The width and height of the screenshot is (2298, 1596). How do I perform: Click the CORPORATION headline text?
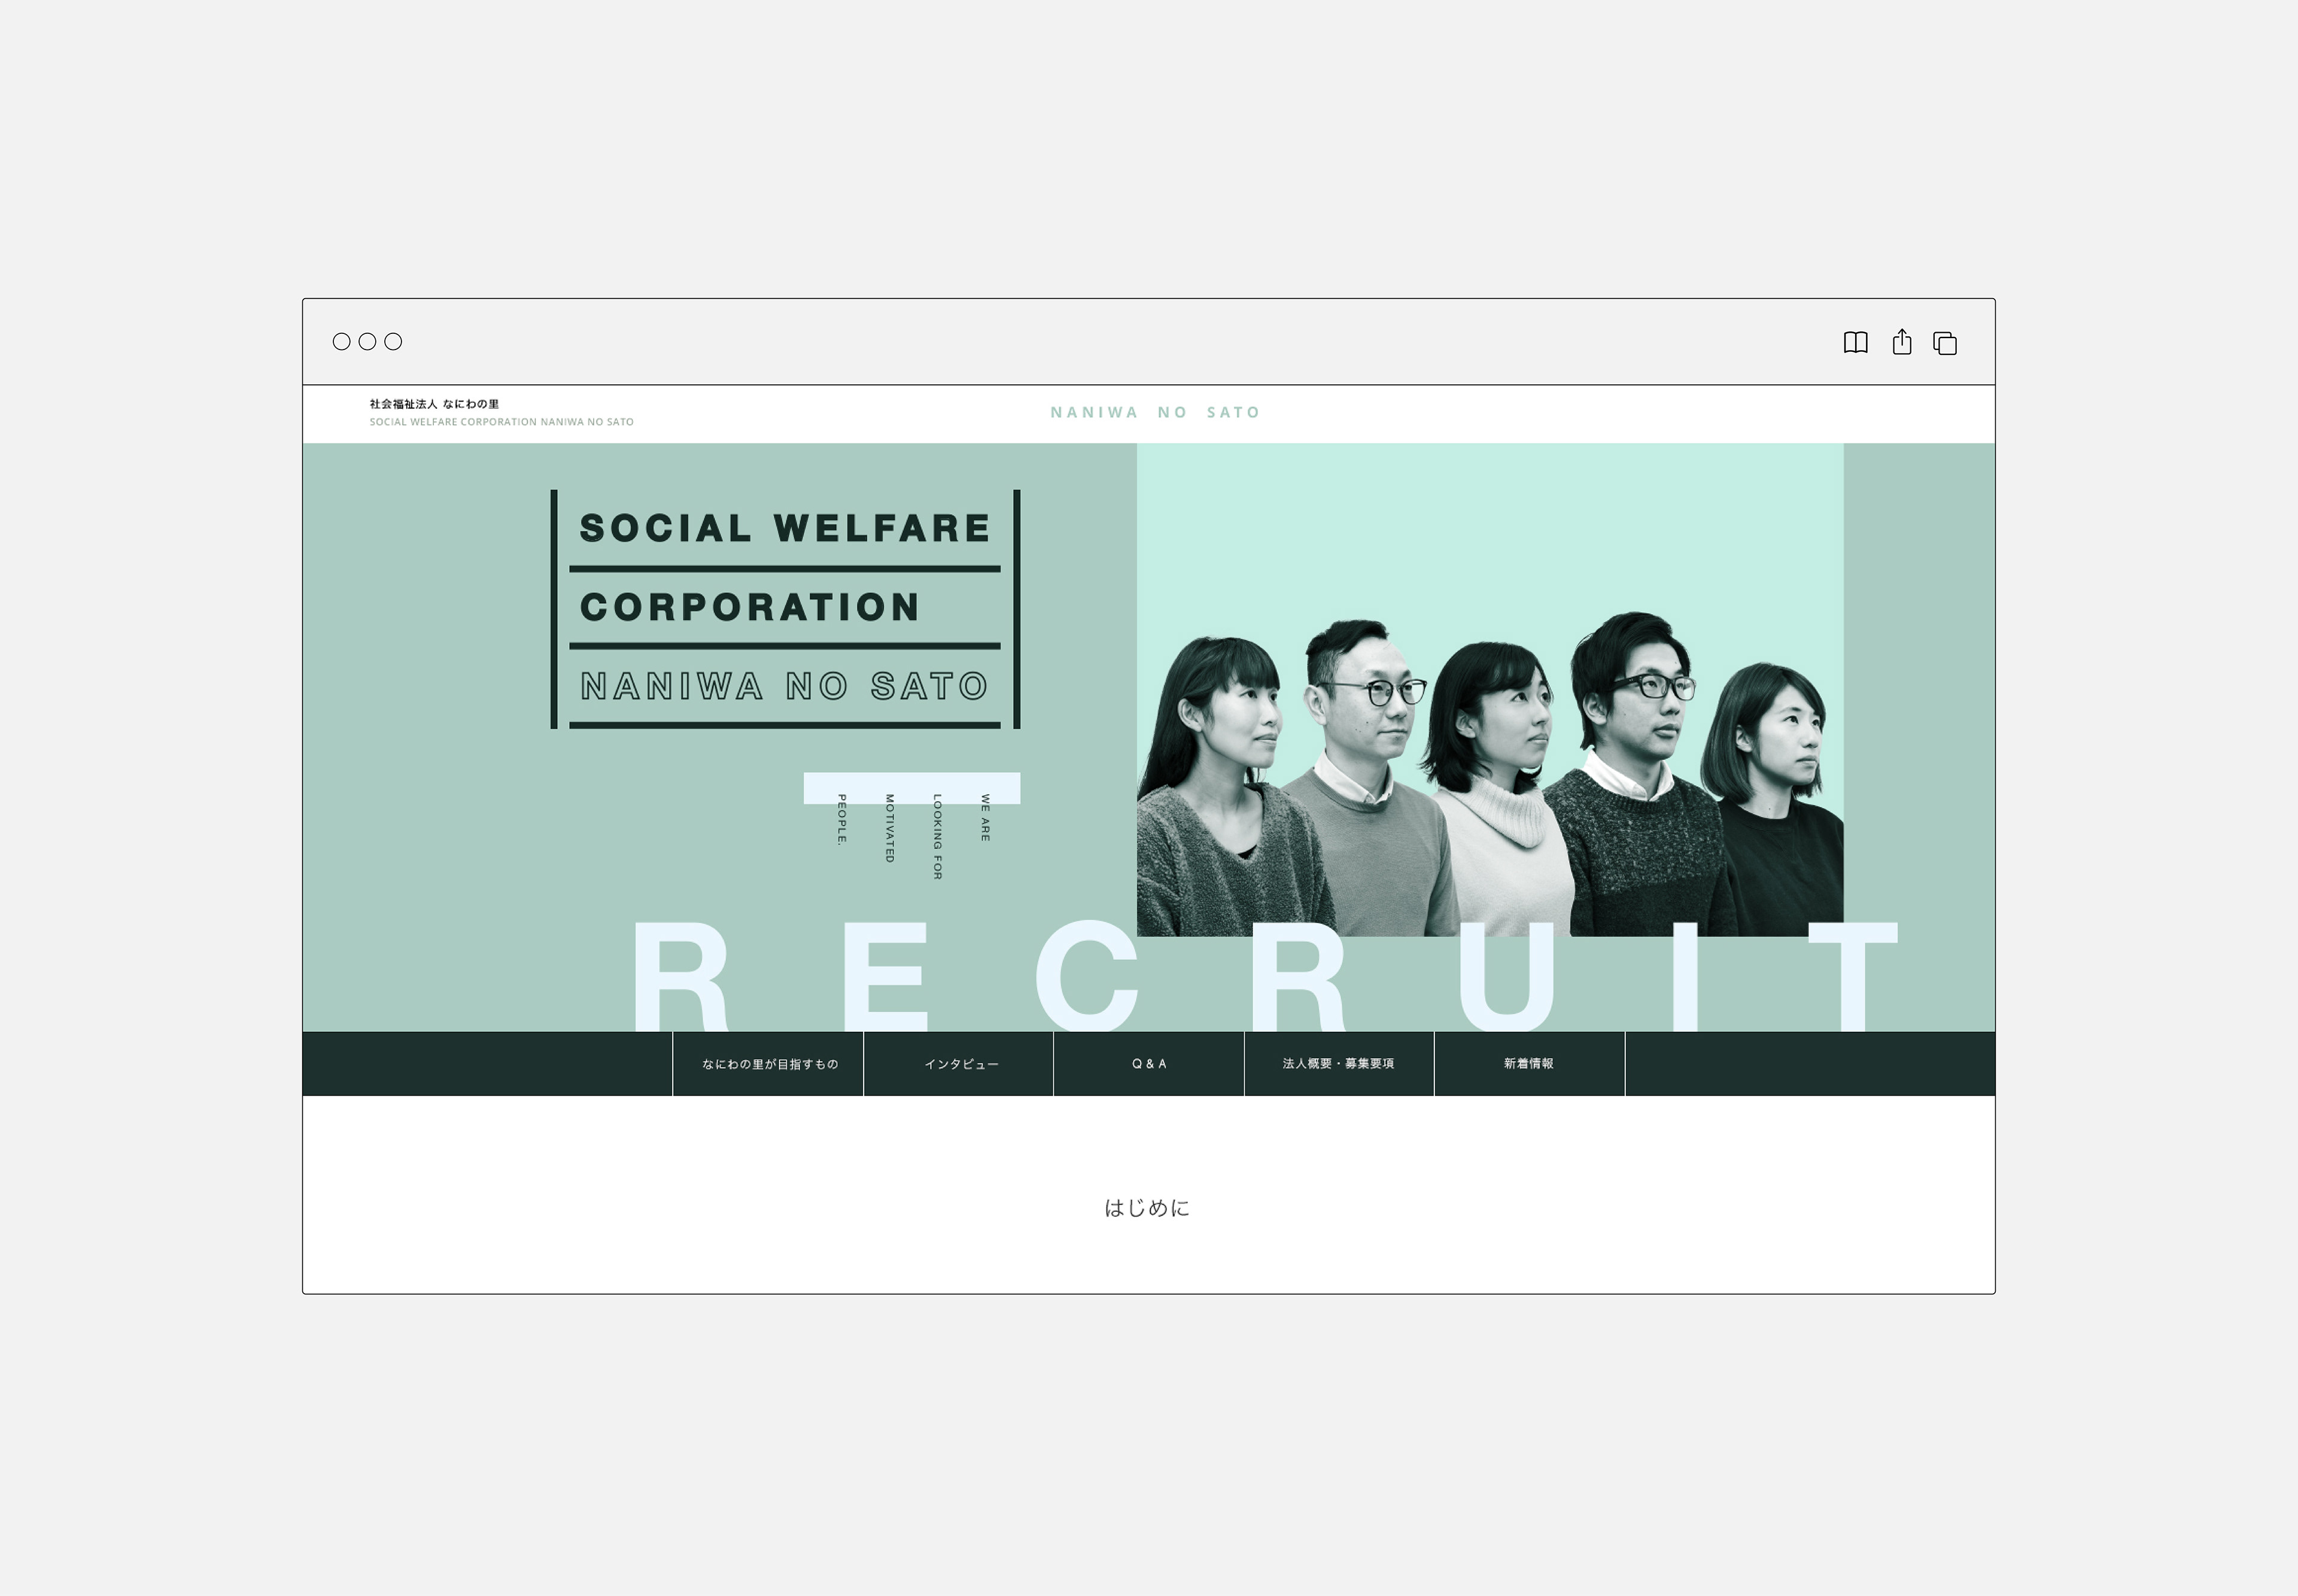pyautogui.click(x=750, y=607)
